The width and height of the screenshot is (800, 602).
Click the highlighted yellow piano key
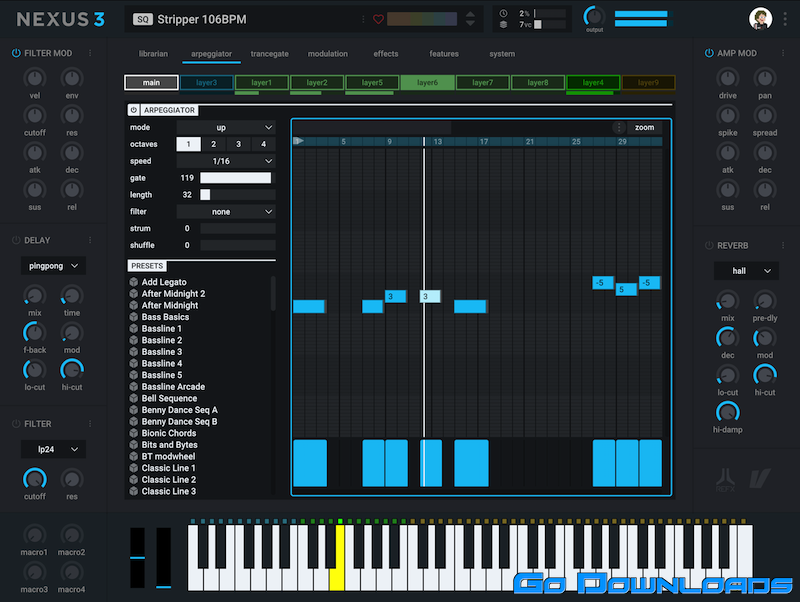[337, 559]
